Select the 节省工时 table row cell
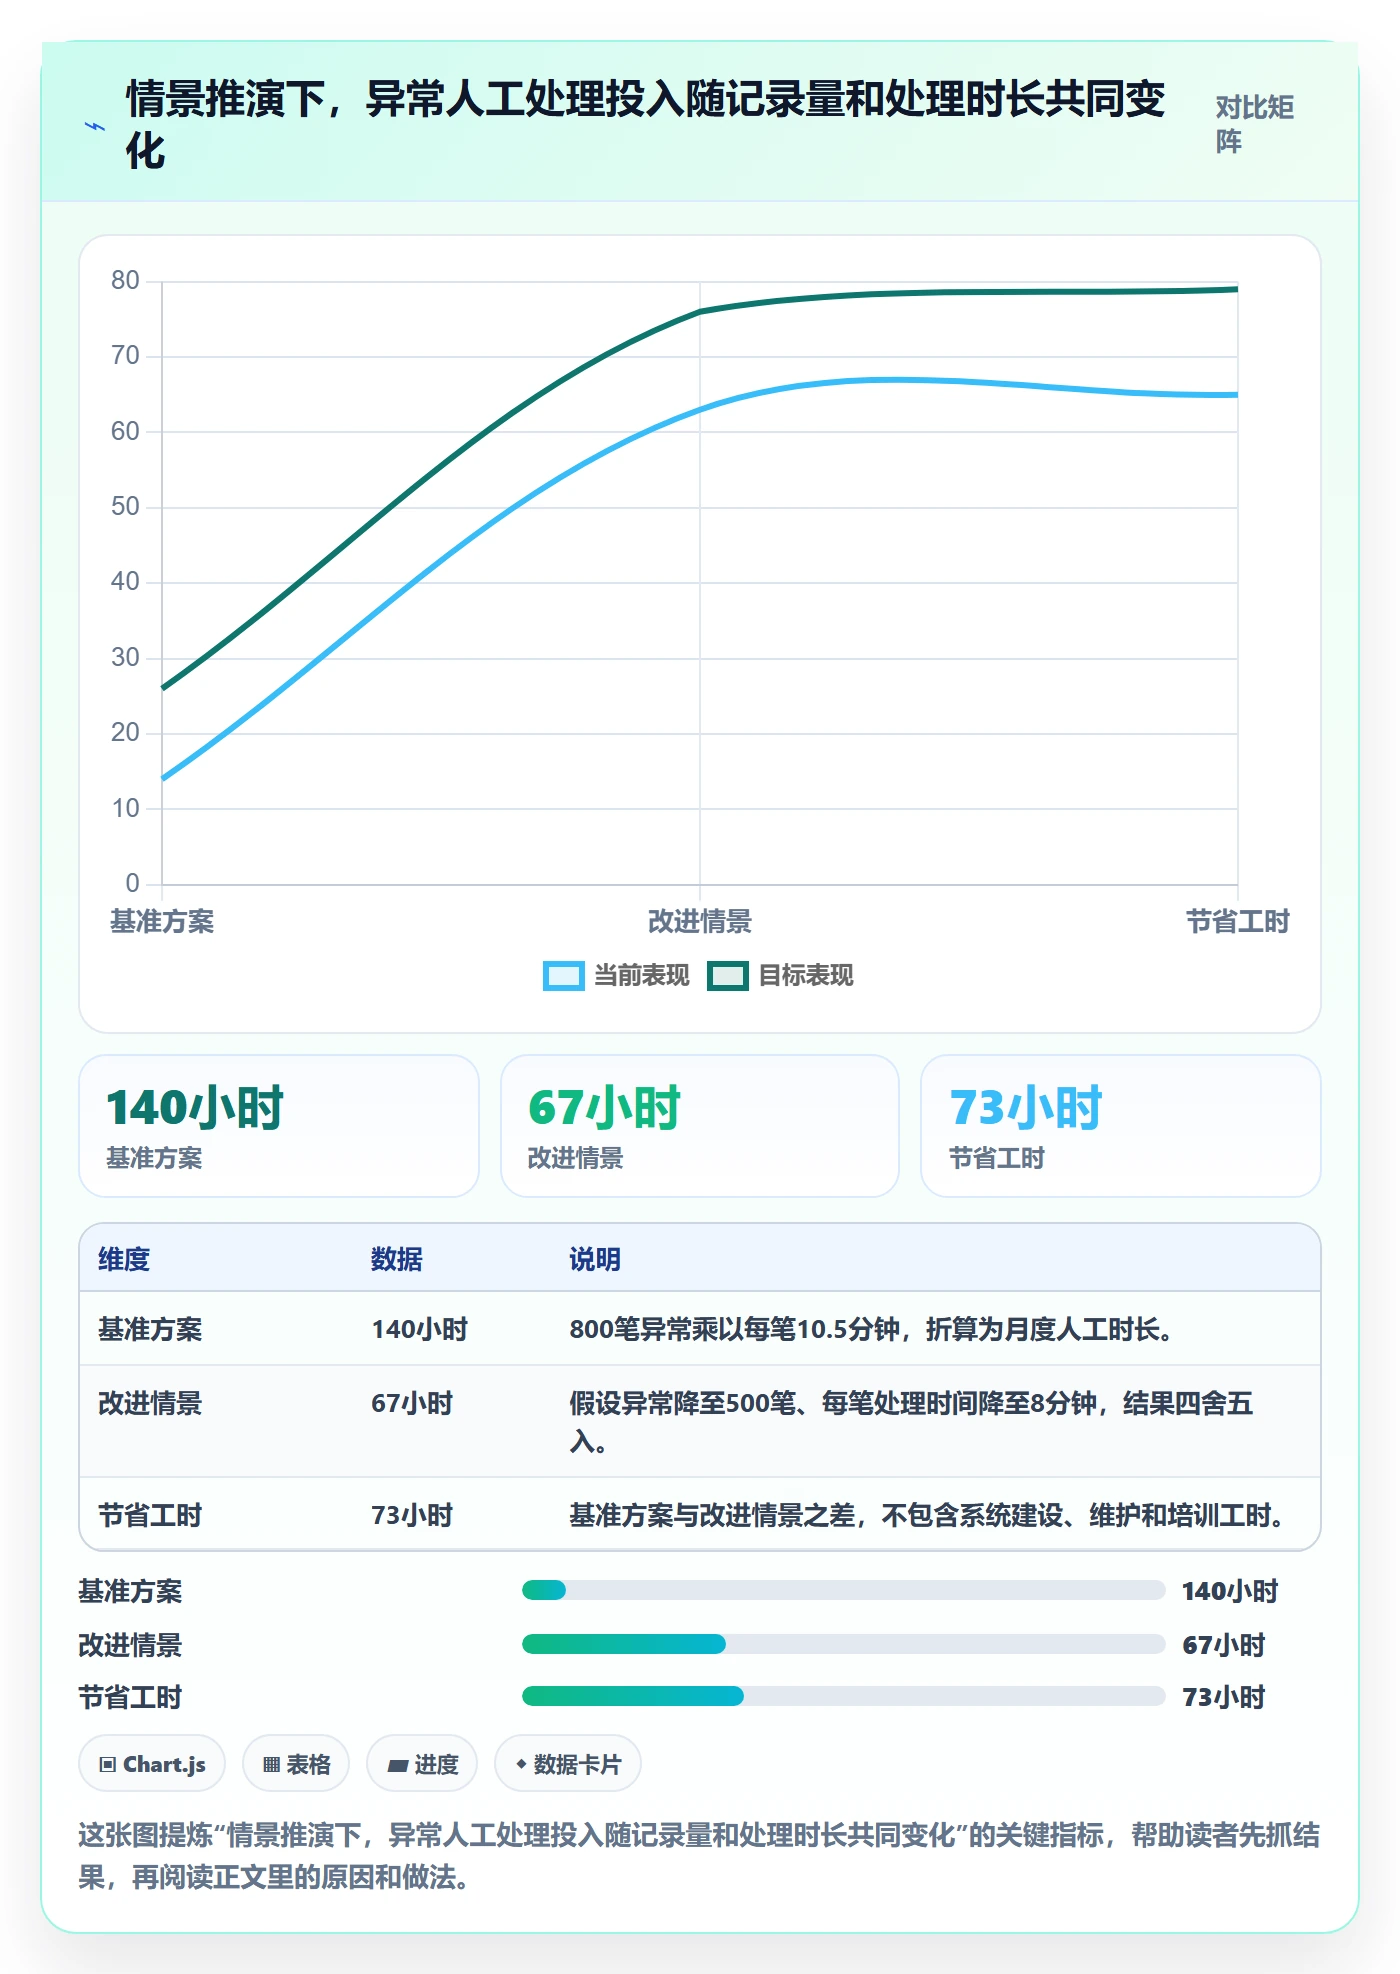1400x1974 pixels. [150, 1515]
